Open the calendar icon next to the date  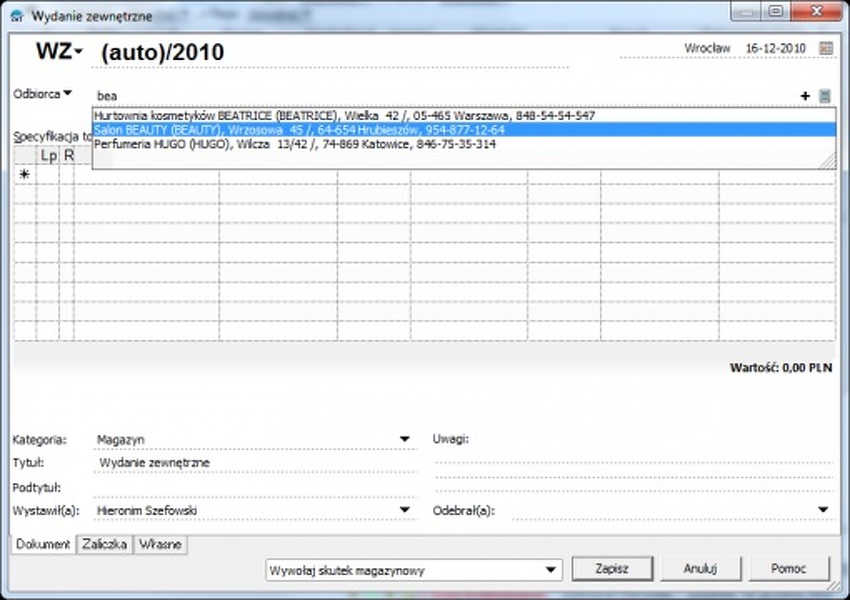coord(825,48)
